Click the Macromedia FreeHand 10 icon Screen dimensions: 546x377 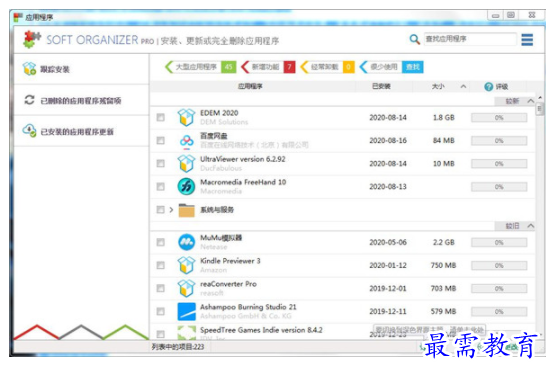[186, 186]
